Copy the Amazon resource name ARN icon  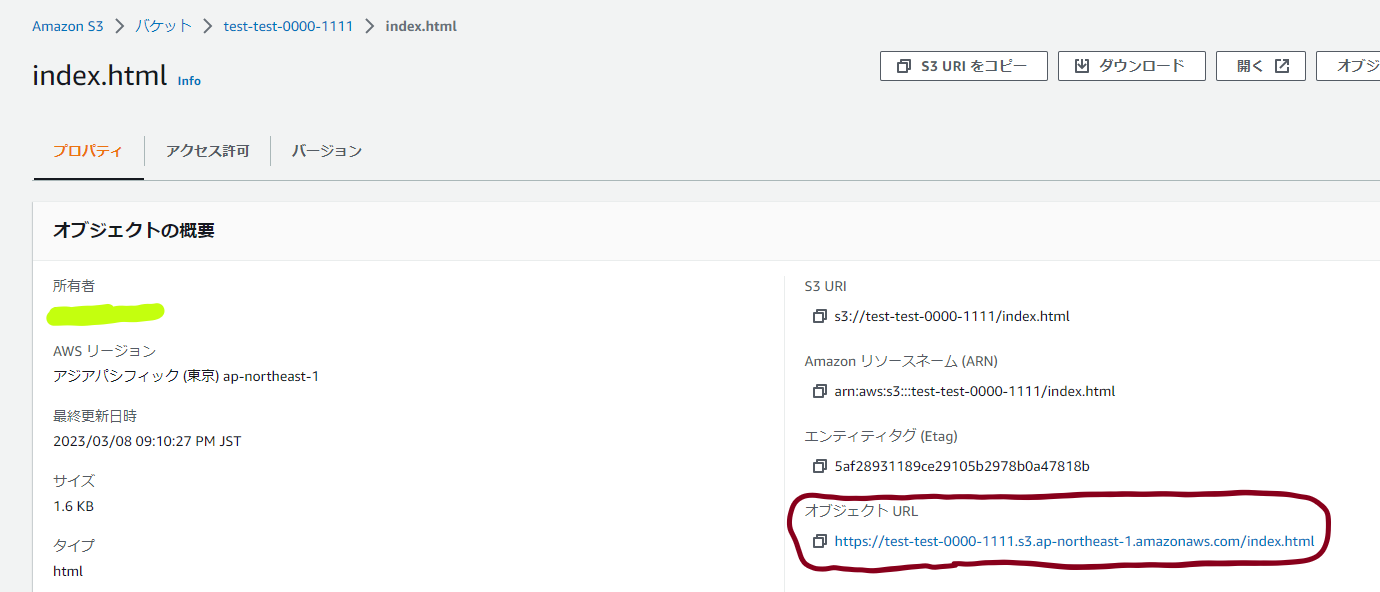(820, 391)
